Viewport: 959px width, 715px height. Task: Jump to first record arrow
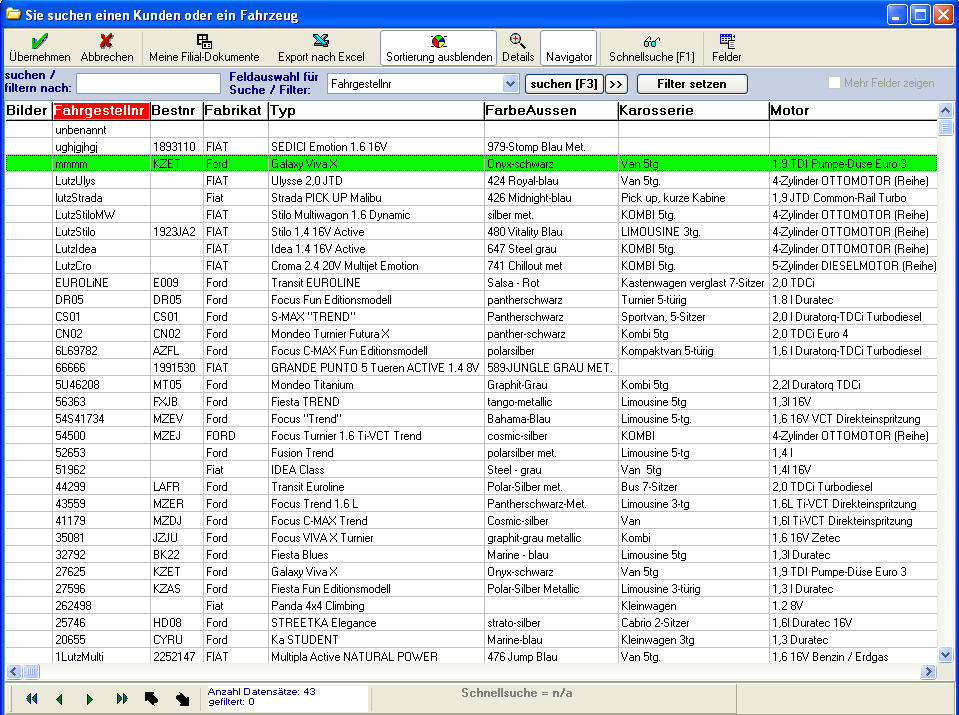tap(32, 698)
